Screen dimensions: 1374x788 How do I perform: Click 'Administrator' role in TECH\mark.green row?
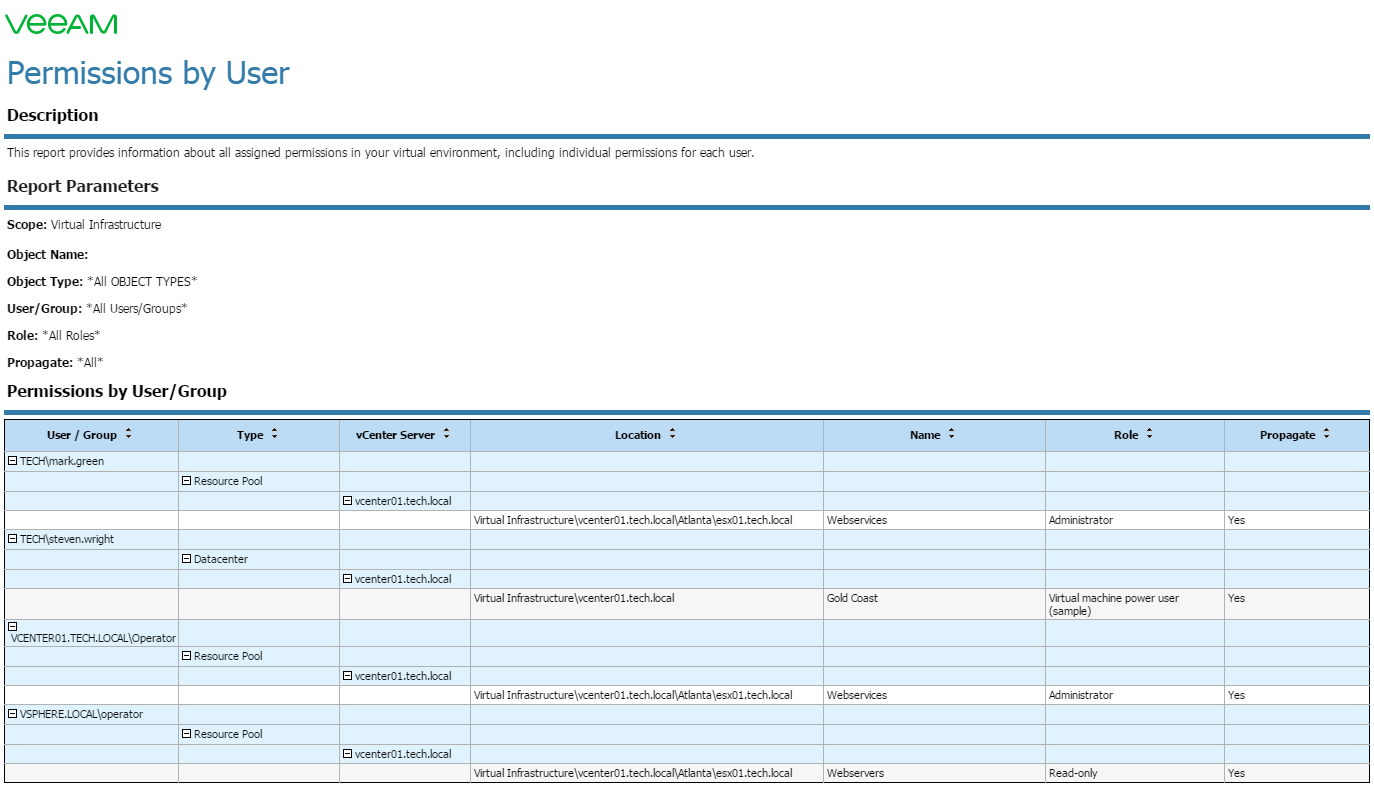click(x=1081, y=520)
